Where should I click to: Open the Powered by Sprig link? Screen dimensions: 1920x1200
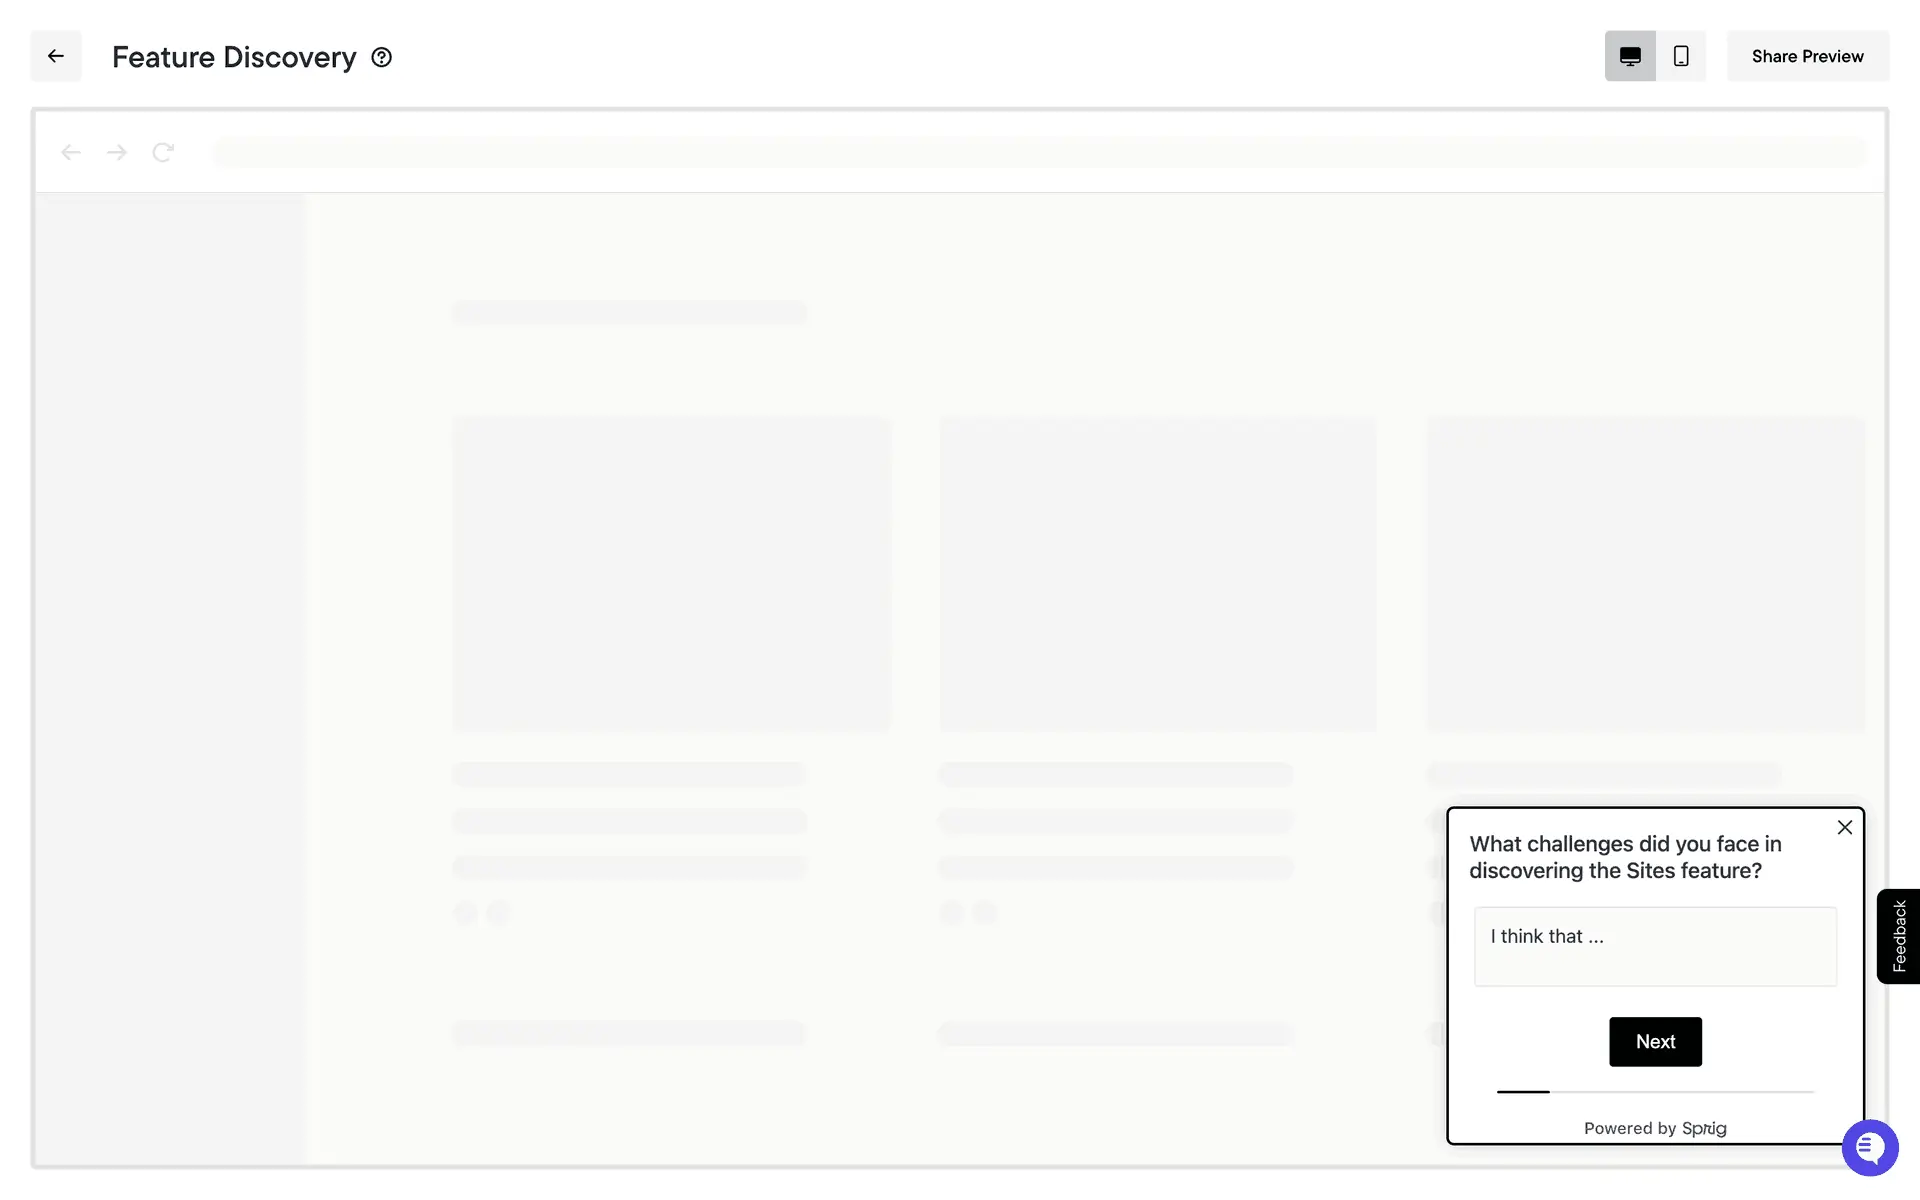pyautogui.click(x=1655, y=1128)
